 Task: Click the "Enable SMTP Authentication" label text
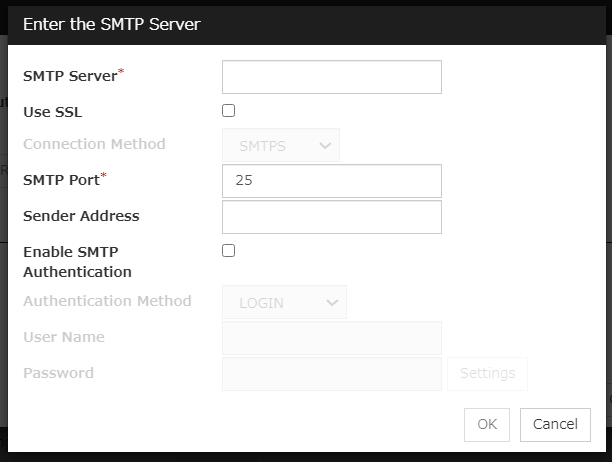click(77, 262)
